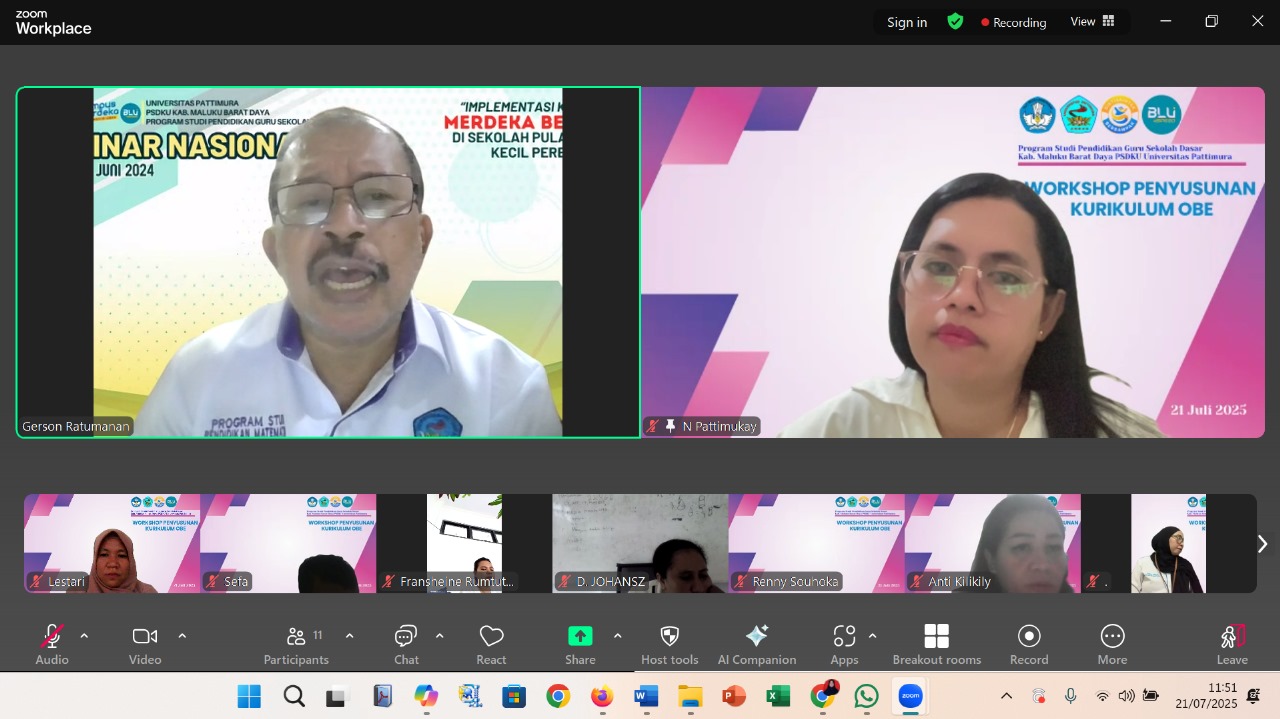Open the Apps panel
This screenshot has width=1280, height=719.
pyautogui.click(x=844, y=644)
